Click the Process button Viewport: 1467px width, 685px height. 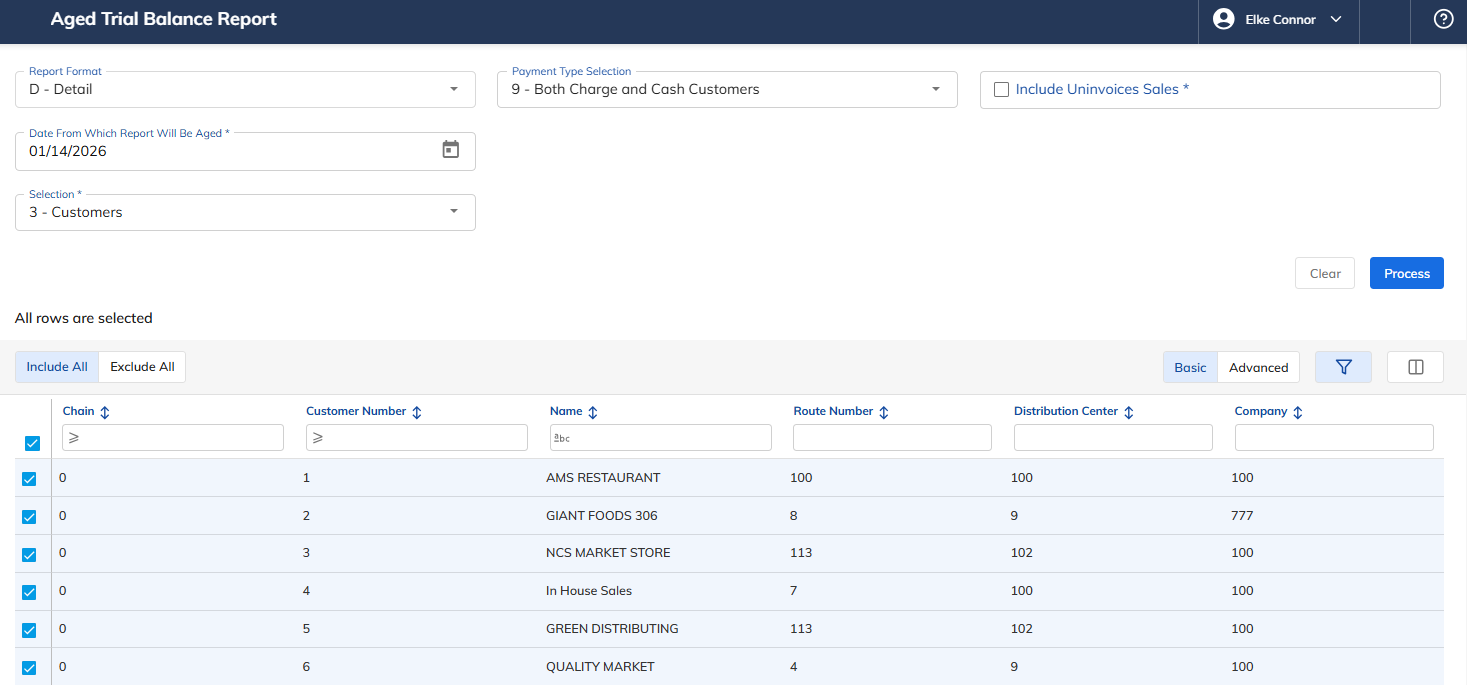click(x=1407, y=274)
